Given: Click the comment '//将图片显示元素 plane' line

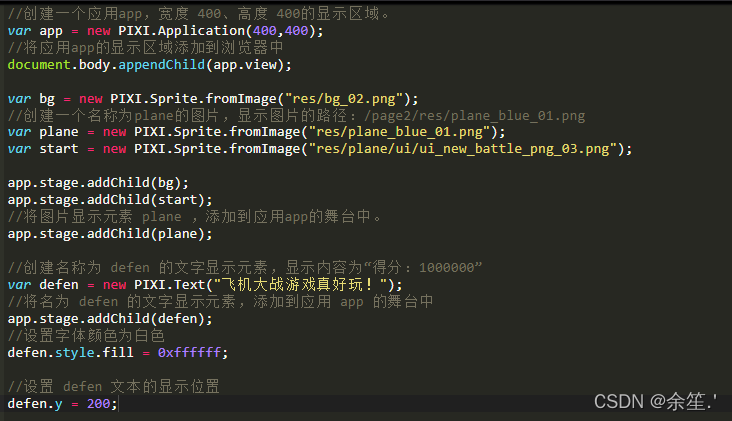Looking at the screenshot, I should coord(195,217).
